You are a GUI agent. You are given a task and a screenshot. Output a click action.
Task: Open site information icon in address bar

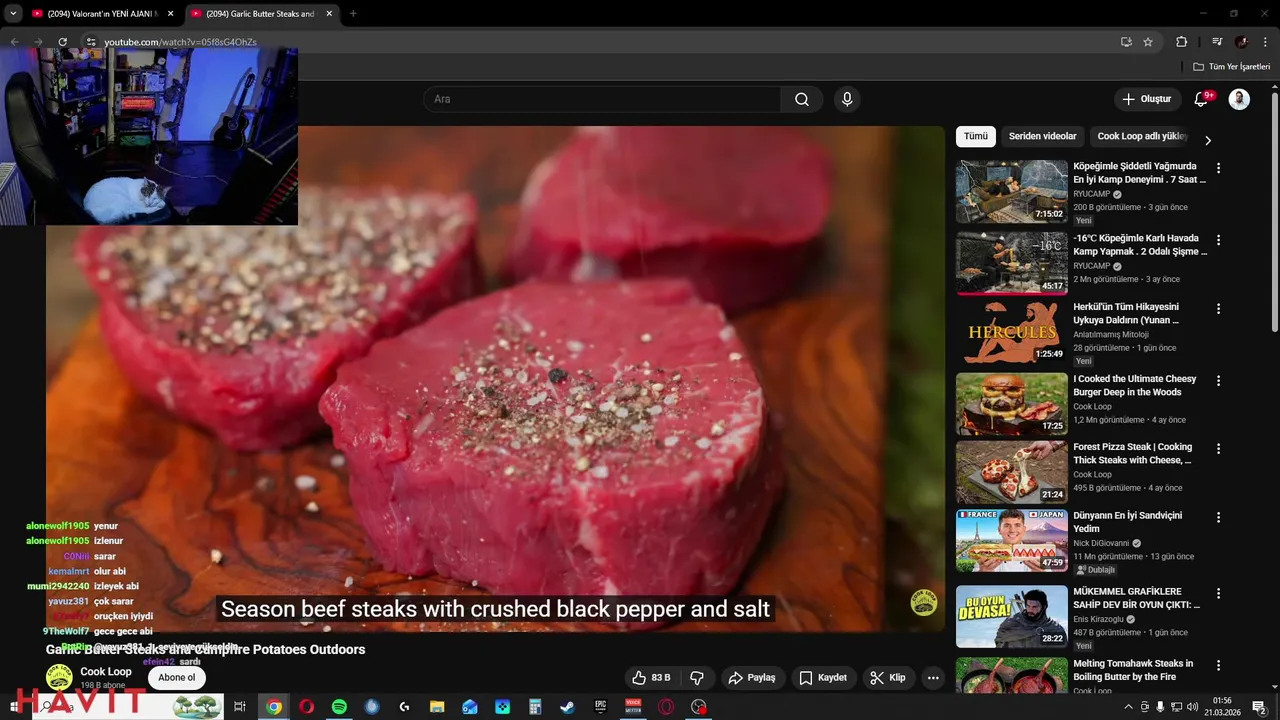click(x=91, y=42)
